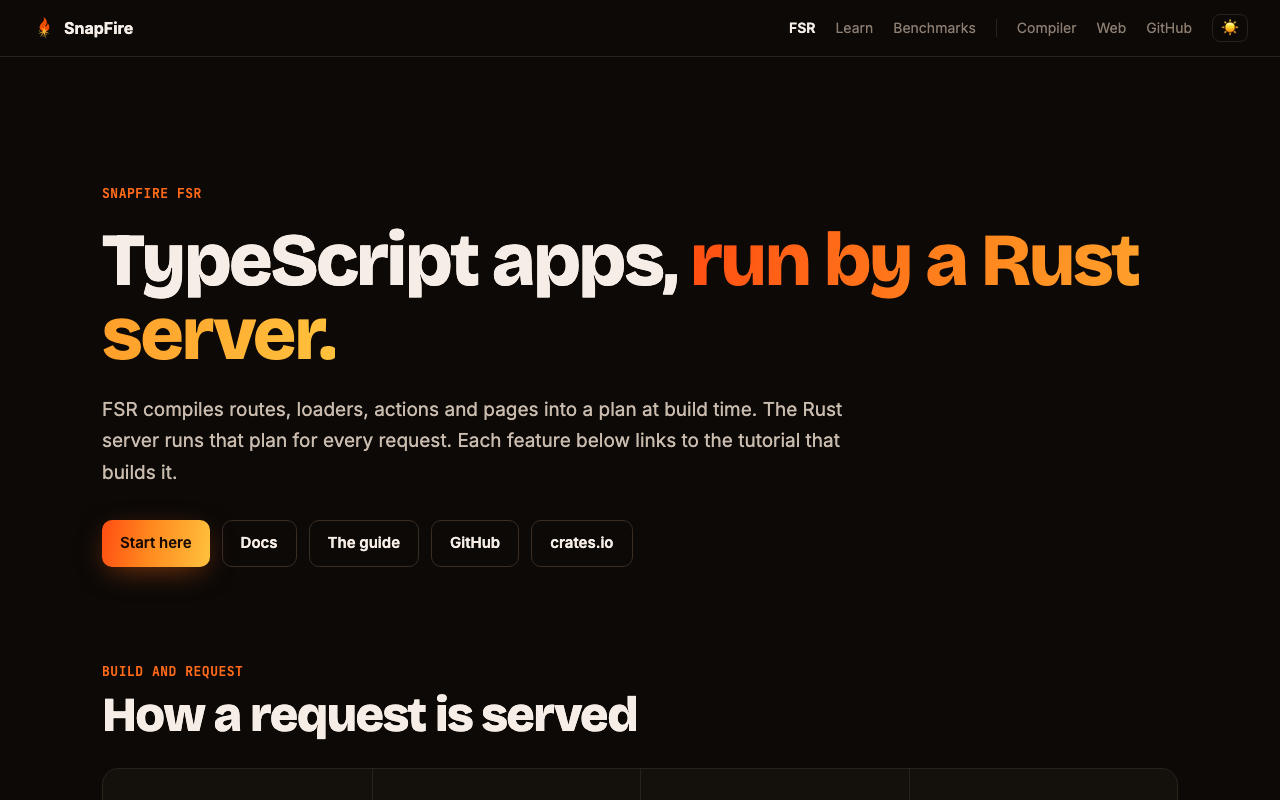Click the crates.io button

(x=582, y=543)
